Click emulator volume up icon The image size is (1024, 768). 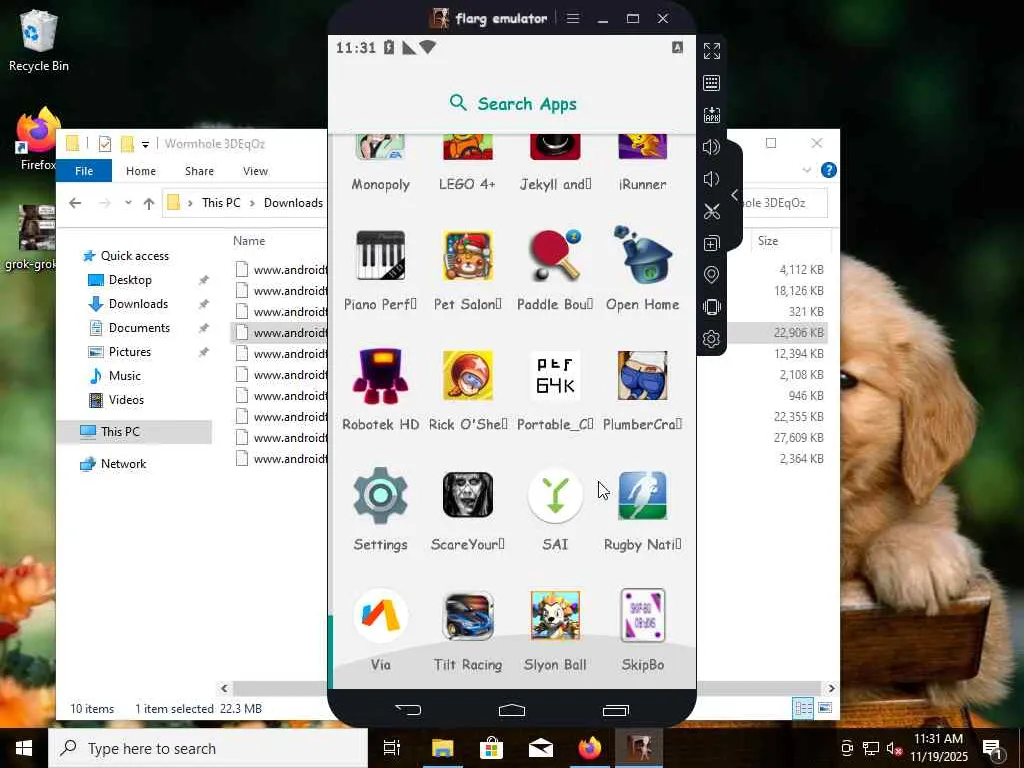(x=712, y=147)
